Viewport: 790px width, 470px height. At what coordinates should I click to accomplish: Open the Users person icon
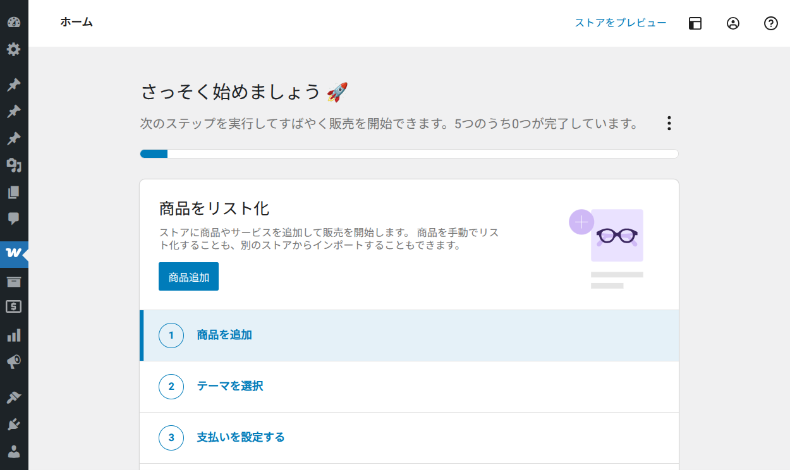click(14, 451)
